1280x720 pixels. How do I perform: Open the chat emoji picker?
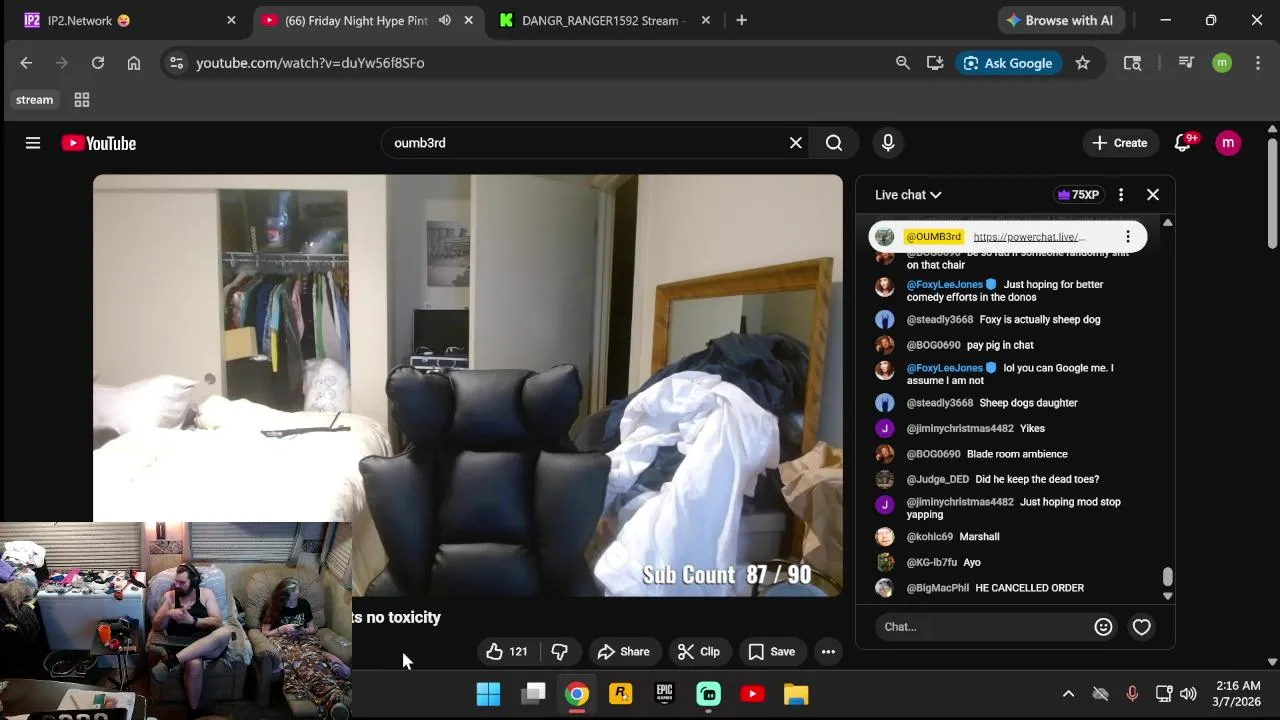(x=1103, y=627)
